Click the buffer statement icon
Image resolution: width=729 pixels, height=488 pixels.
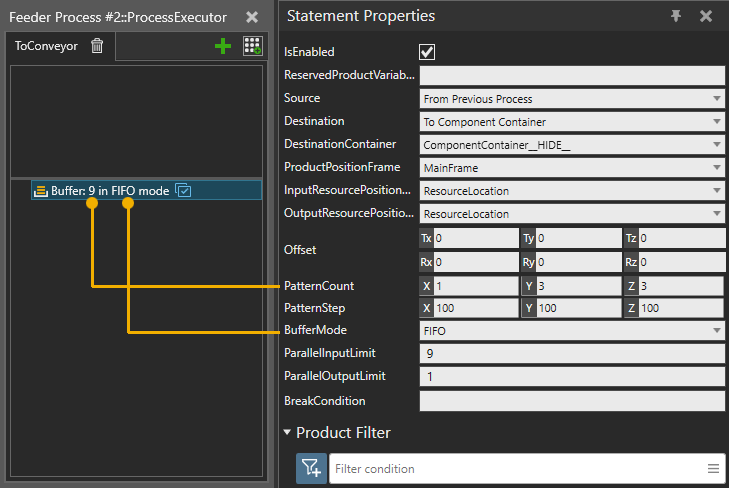(41, 190)
